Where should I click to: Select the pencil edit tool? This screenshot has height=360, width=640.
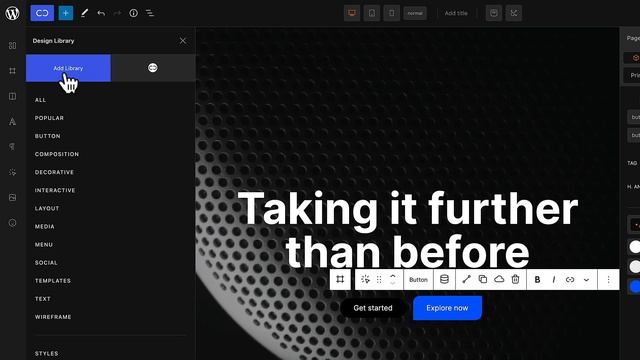(x=84, y=13)
